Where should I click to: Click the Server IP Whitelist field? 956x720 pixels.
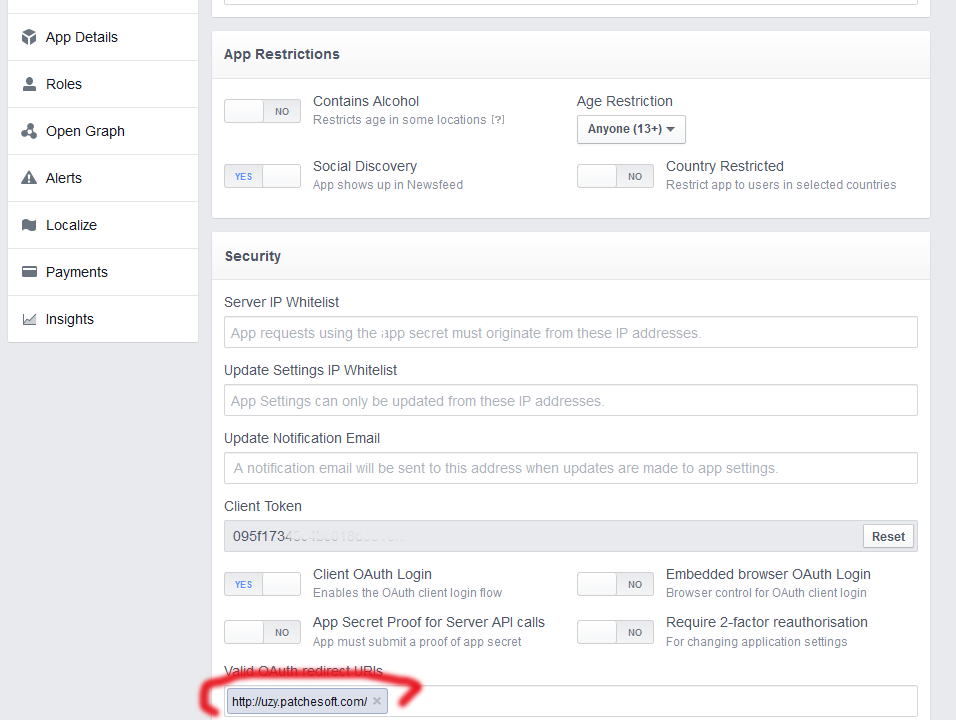click(x=570, y=332)
